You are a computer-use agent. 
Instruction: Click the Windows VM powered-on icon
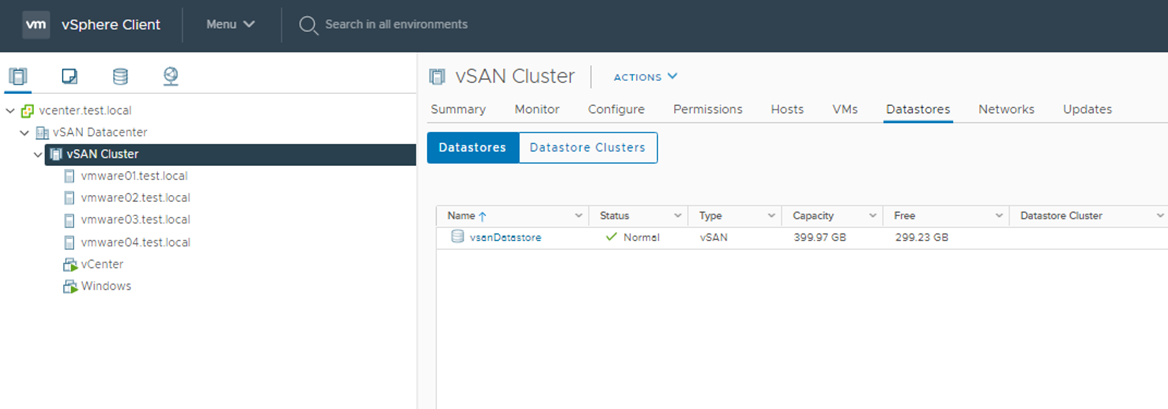[x=70, y=286]
